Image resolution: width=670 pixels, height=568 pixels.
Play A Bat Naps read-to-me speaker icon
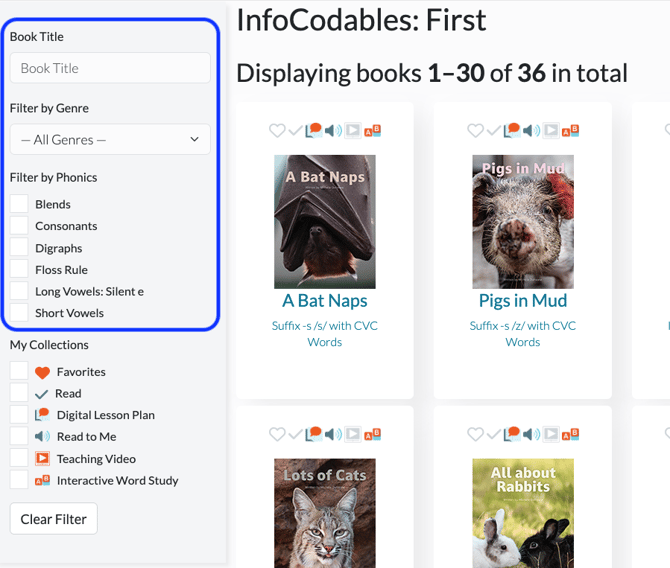tap(333, 130)
